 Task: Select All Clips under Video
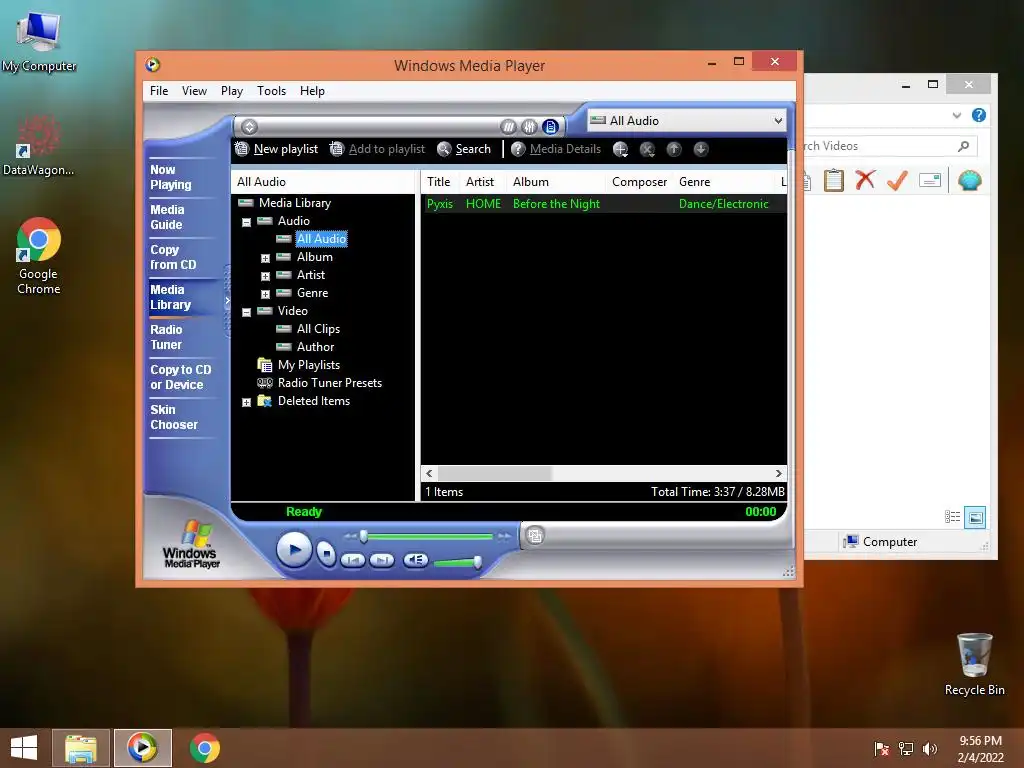click(x=318, y=329)
